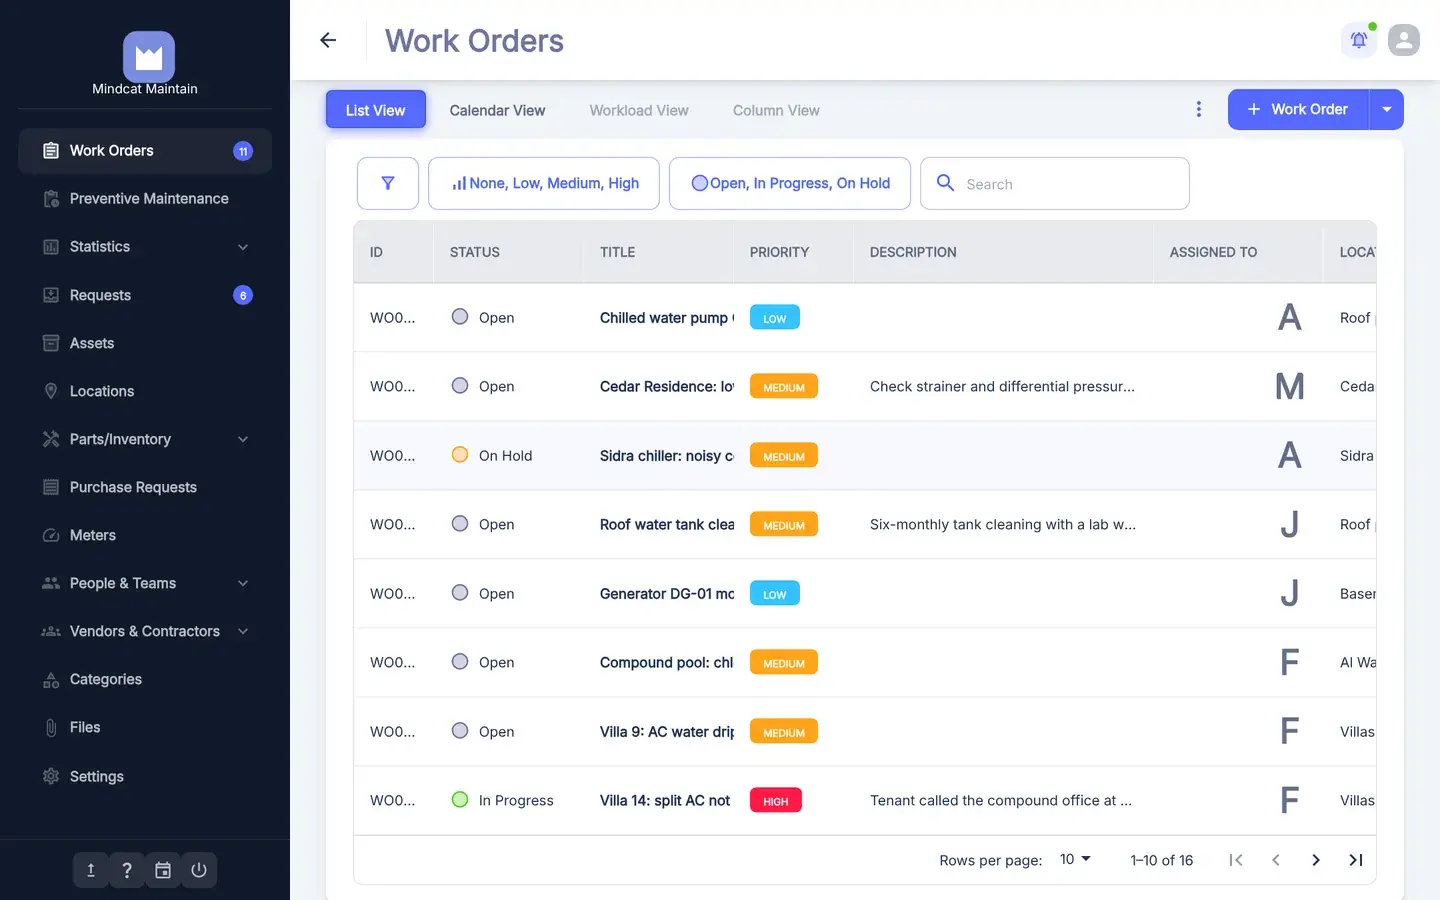The height and width of the screenshot is (900, 1440).
Task: Click assignee avatar A on Chilled water pump row
Action: click(1290, 318)
